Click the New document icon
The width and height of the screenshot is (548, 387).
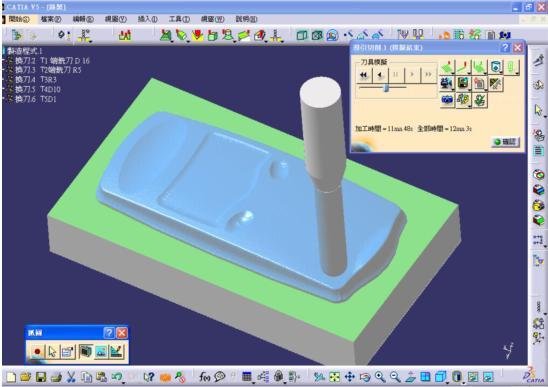[x=11, y=377]
